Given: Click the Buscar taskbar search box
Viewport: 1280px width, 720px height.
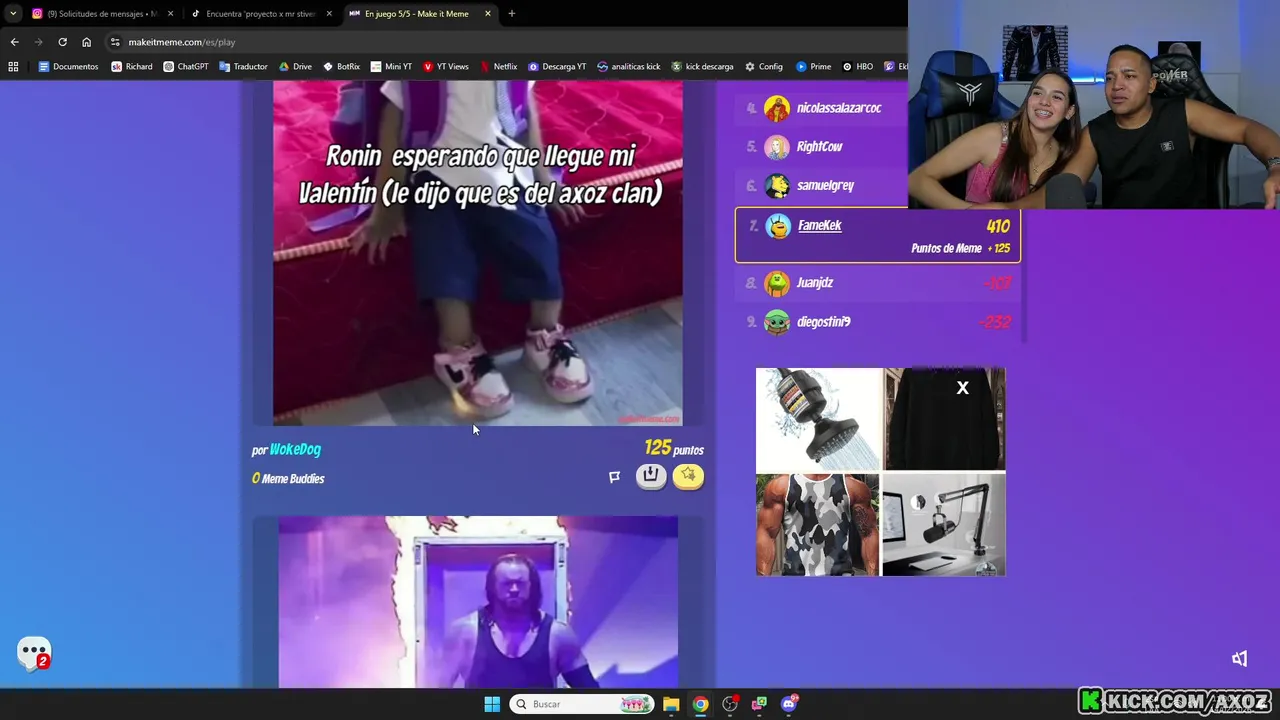Looking at the screenshot, I should pyautogui.click(x=581, y=704).
